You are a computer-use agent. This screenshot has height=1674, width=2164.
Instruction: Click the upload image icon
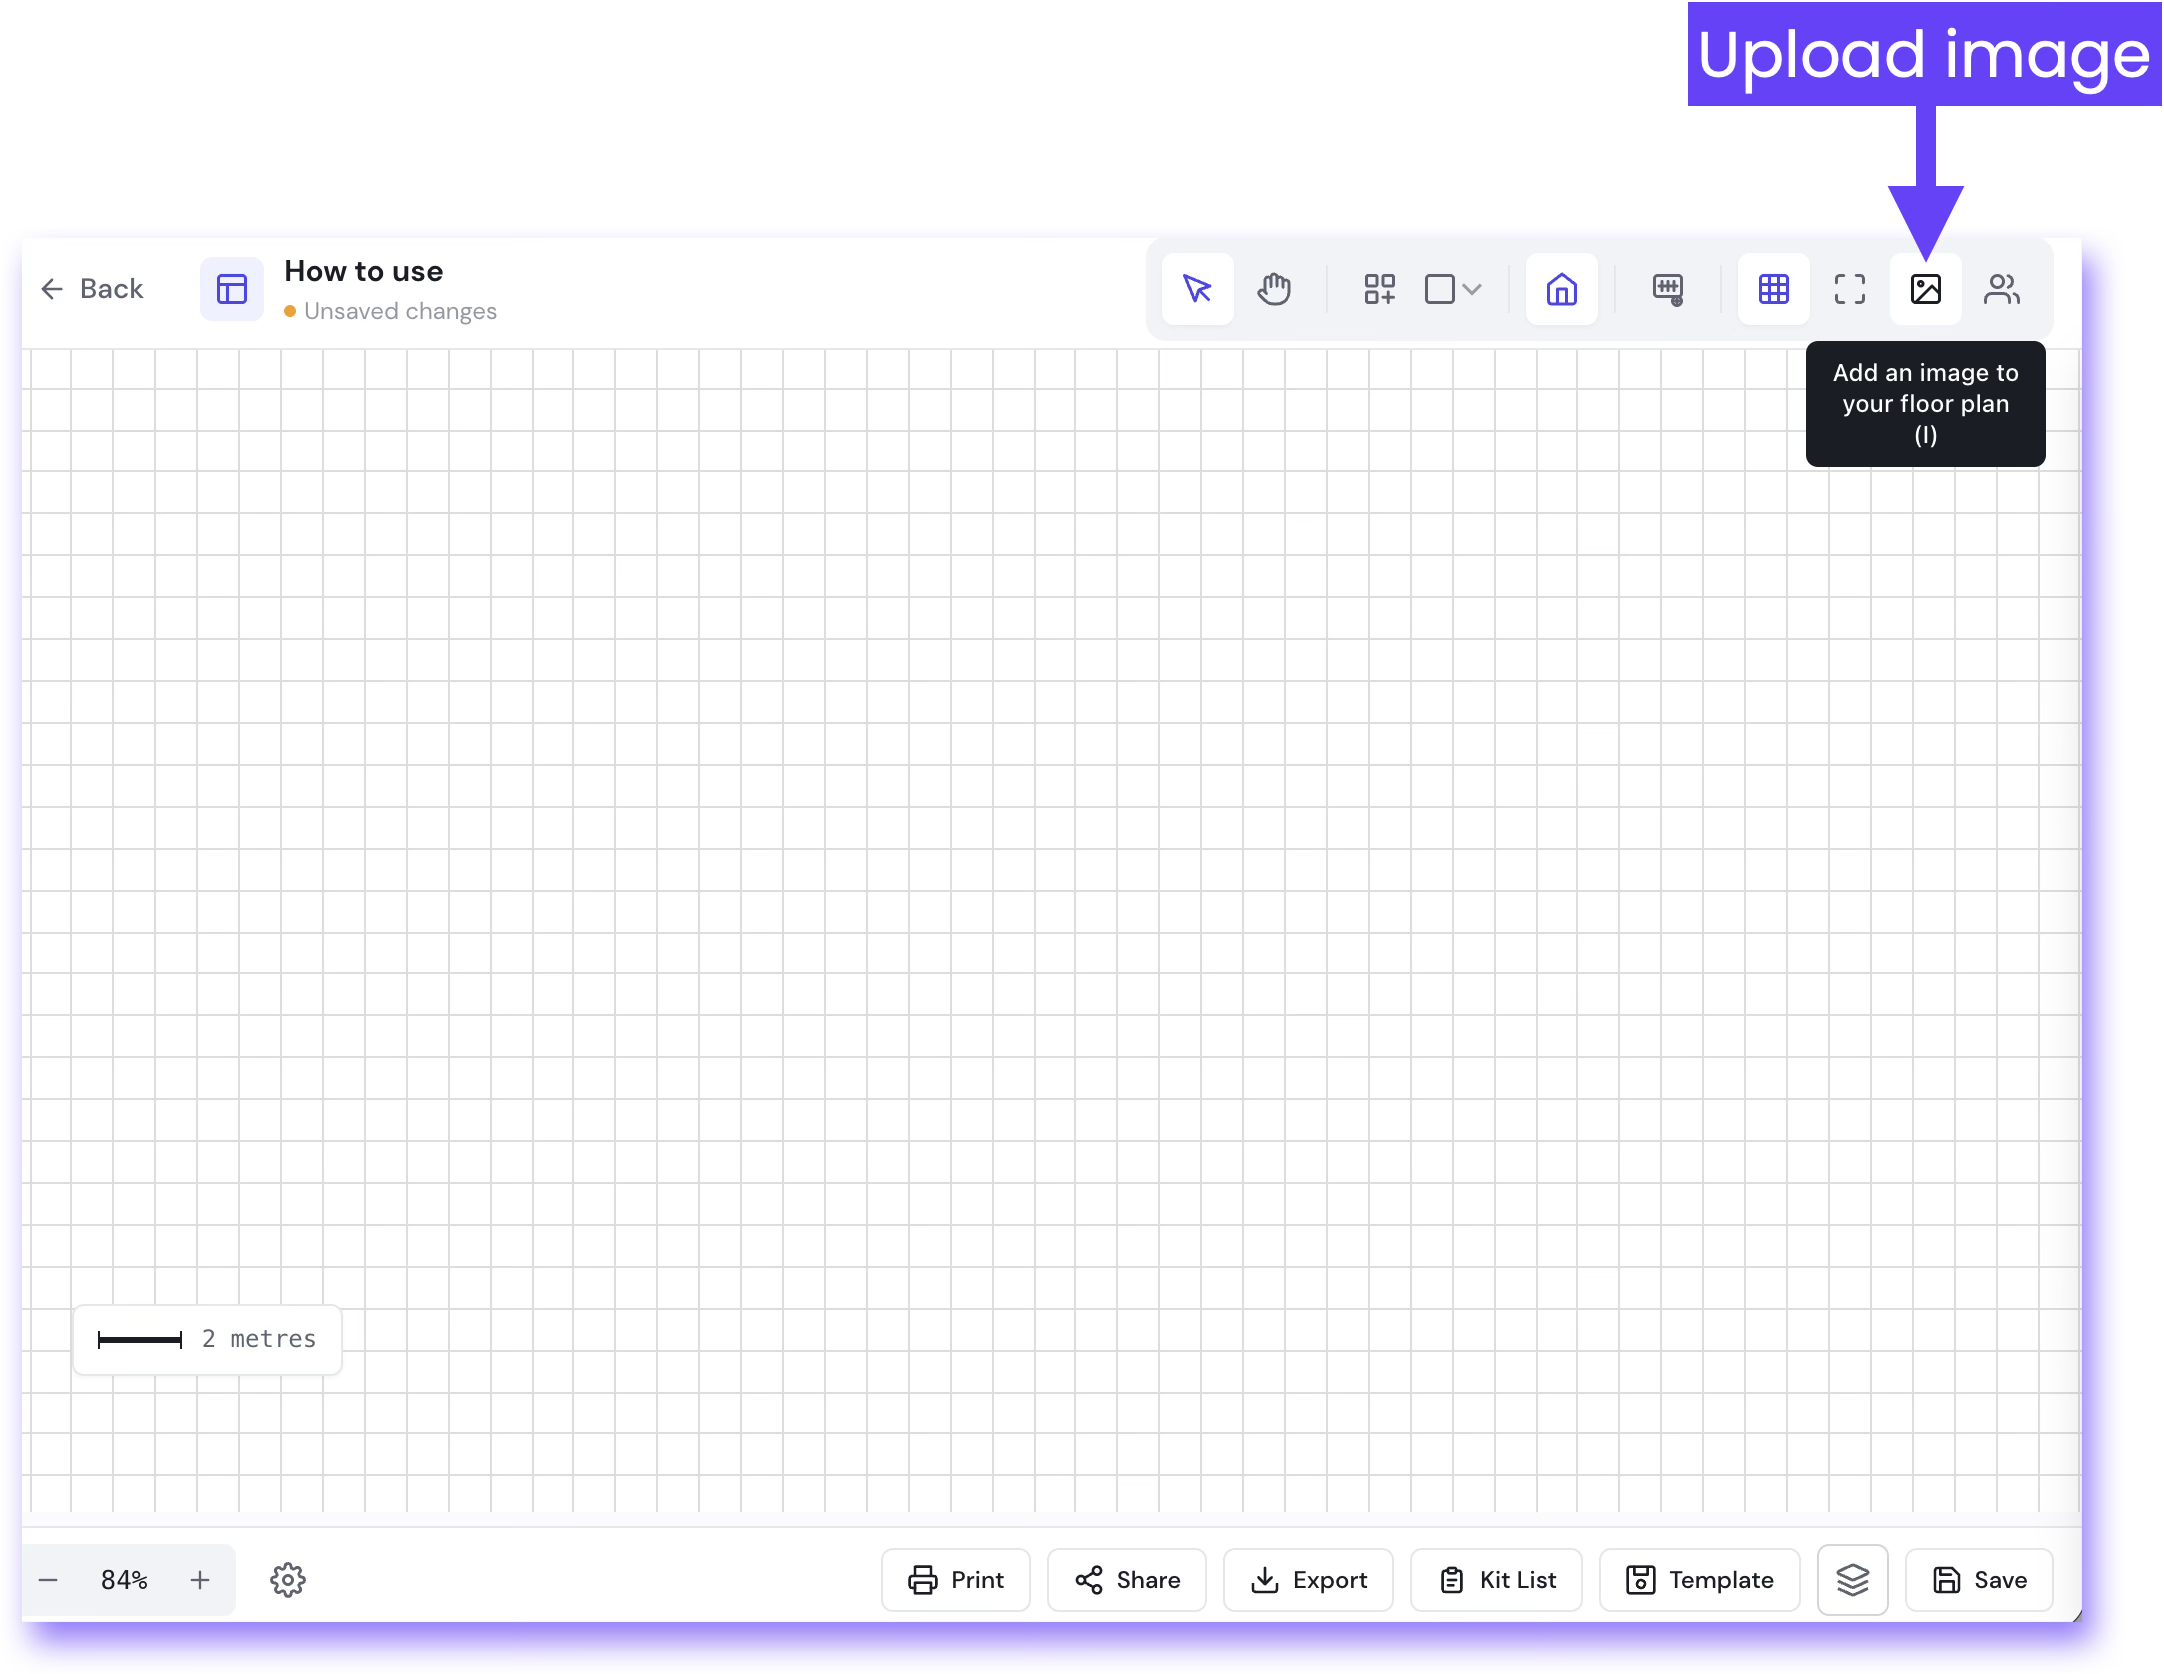1925,289
